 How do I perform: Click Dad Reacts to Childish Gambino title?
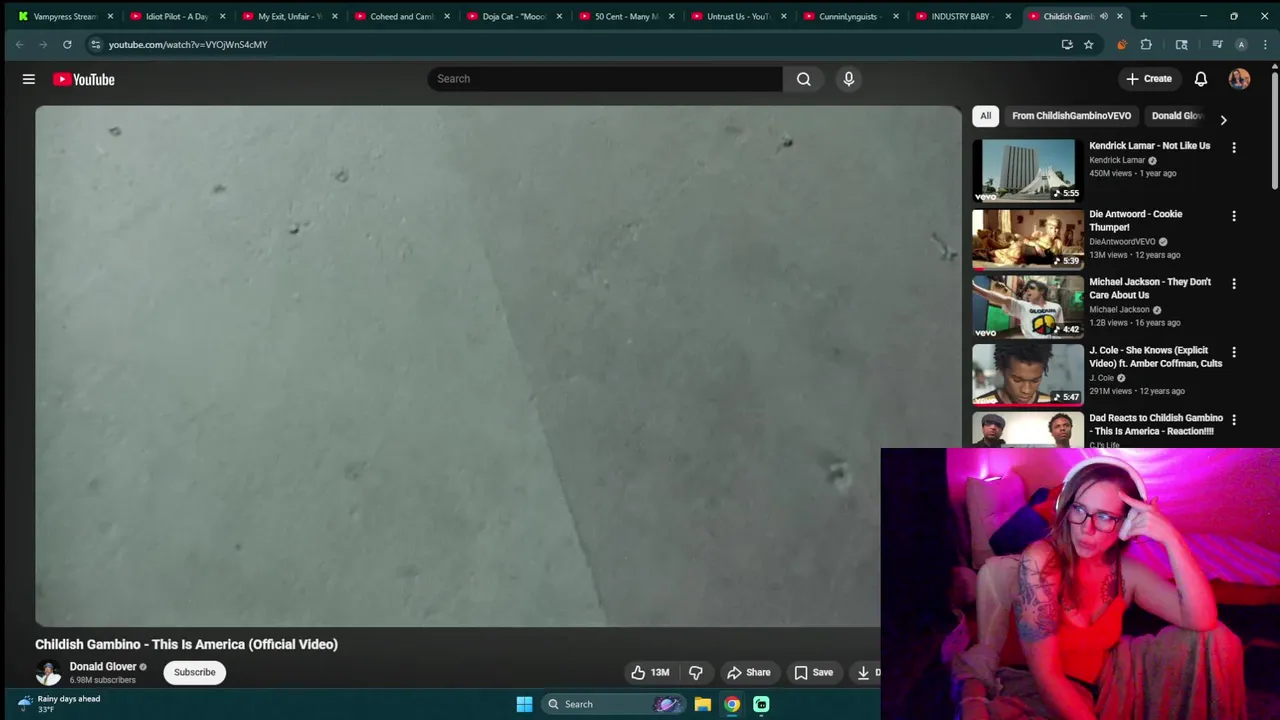[1156, 425]
